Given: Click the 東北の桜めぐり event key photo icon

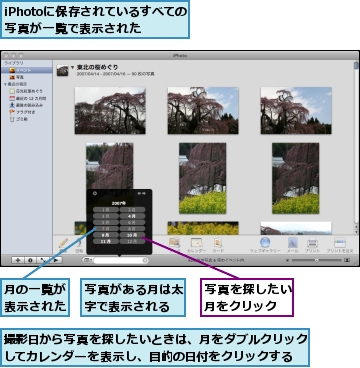Looking at the screenshot, I should [x=62, y=70].
